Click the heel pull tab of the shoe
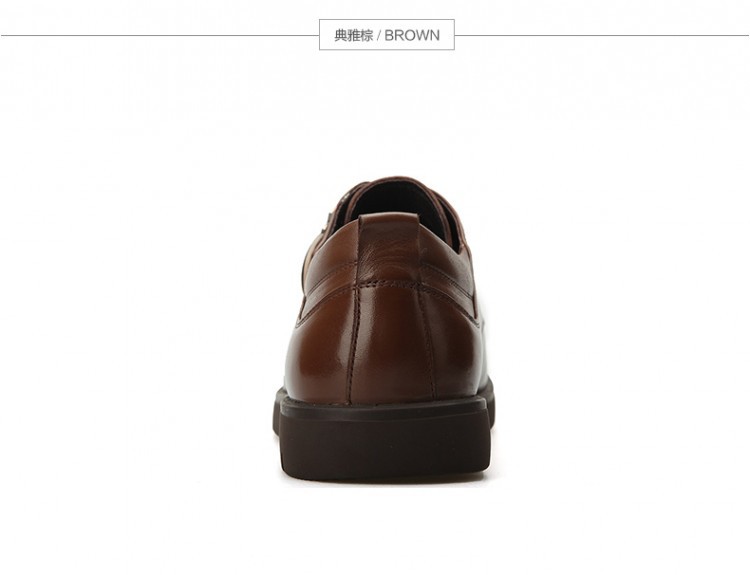 [389, 249]
